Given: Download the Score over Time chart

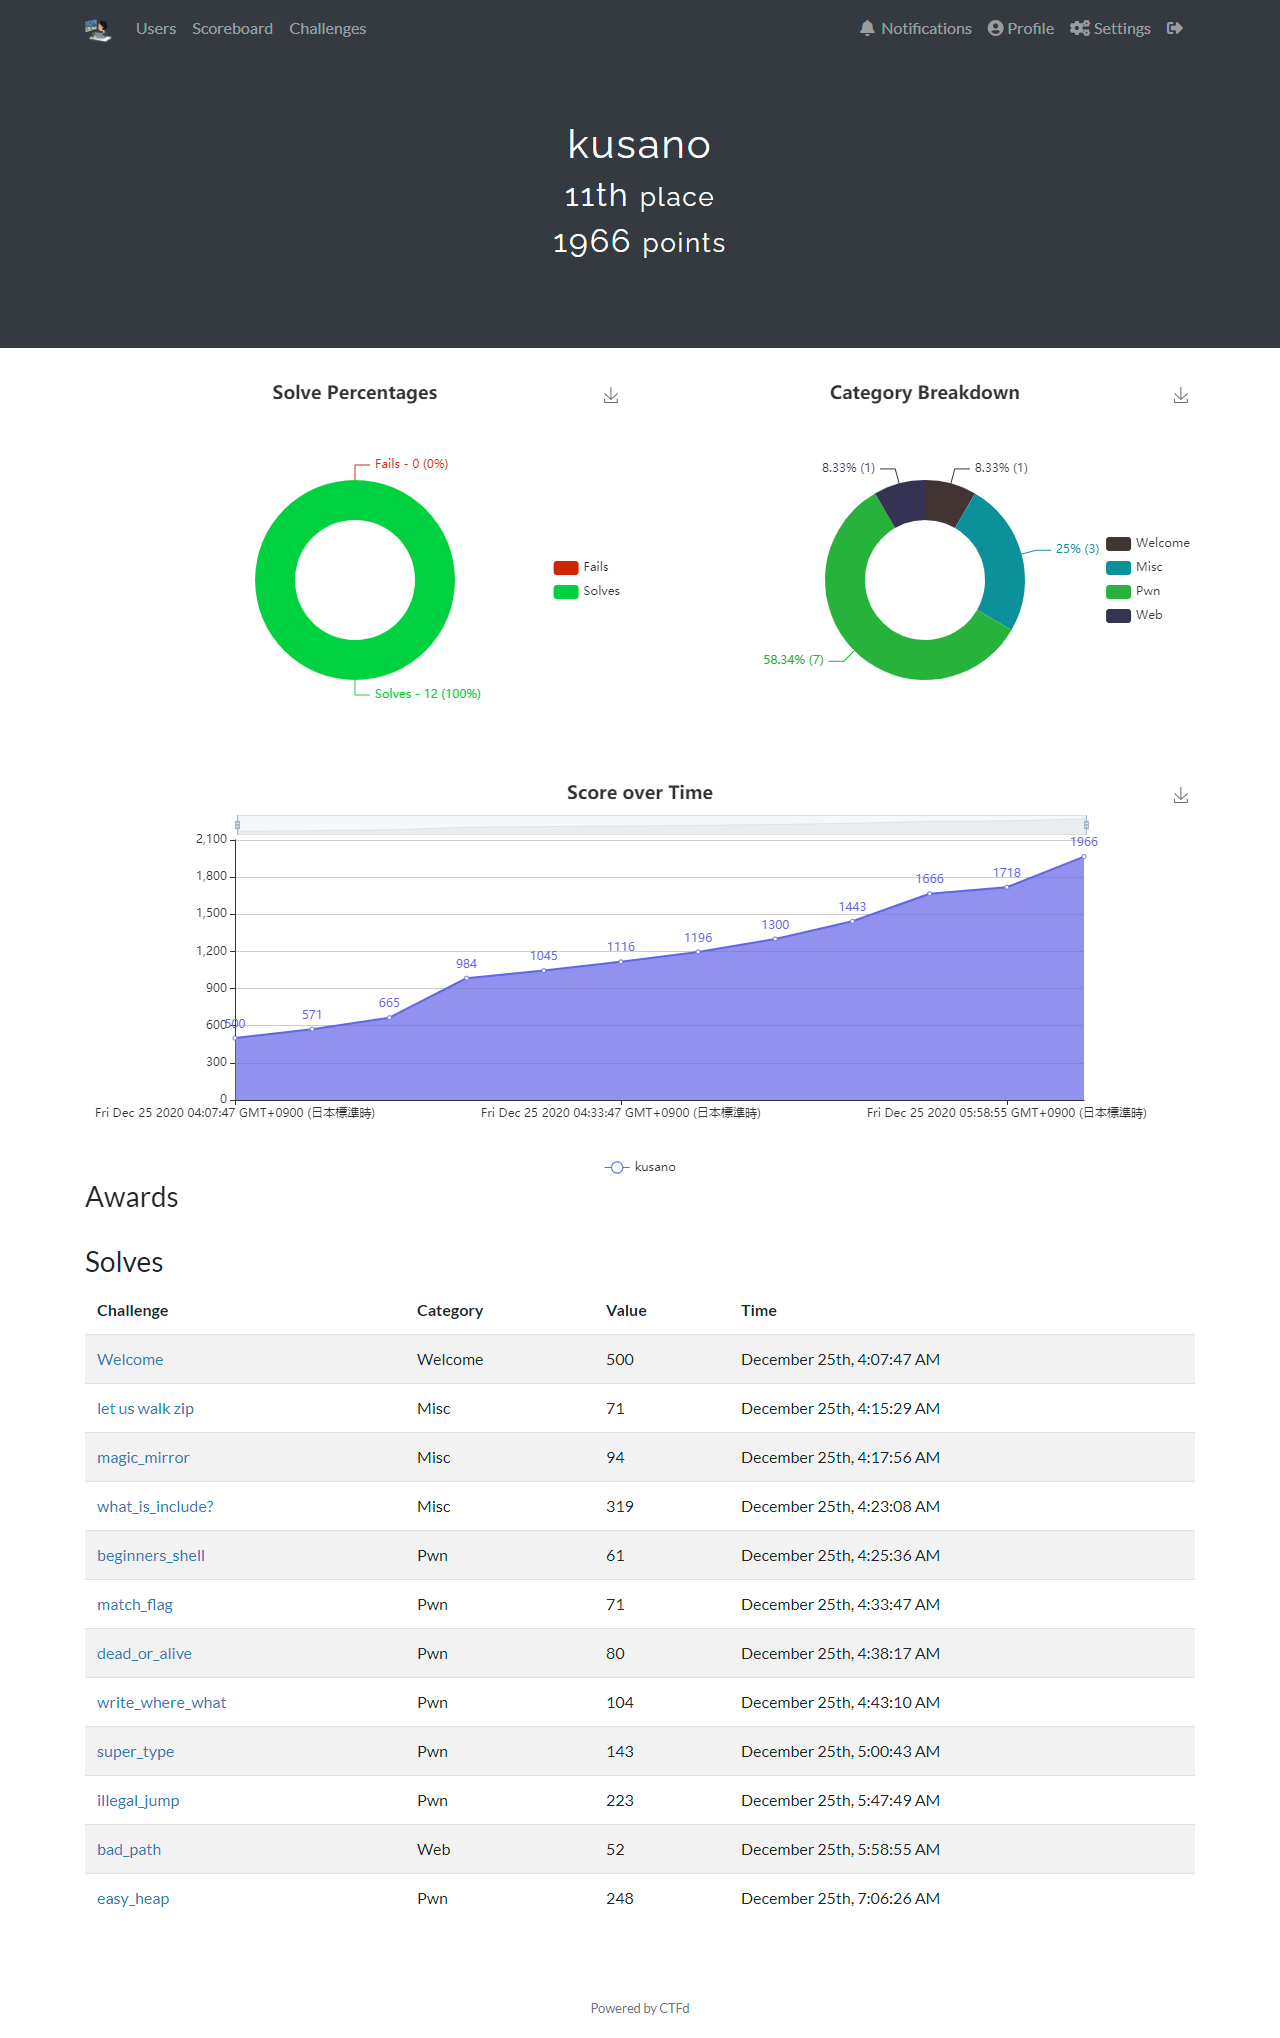Looking at the screenshot, I should click(x=1181, y=796).
